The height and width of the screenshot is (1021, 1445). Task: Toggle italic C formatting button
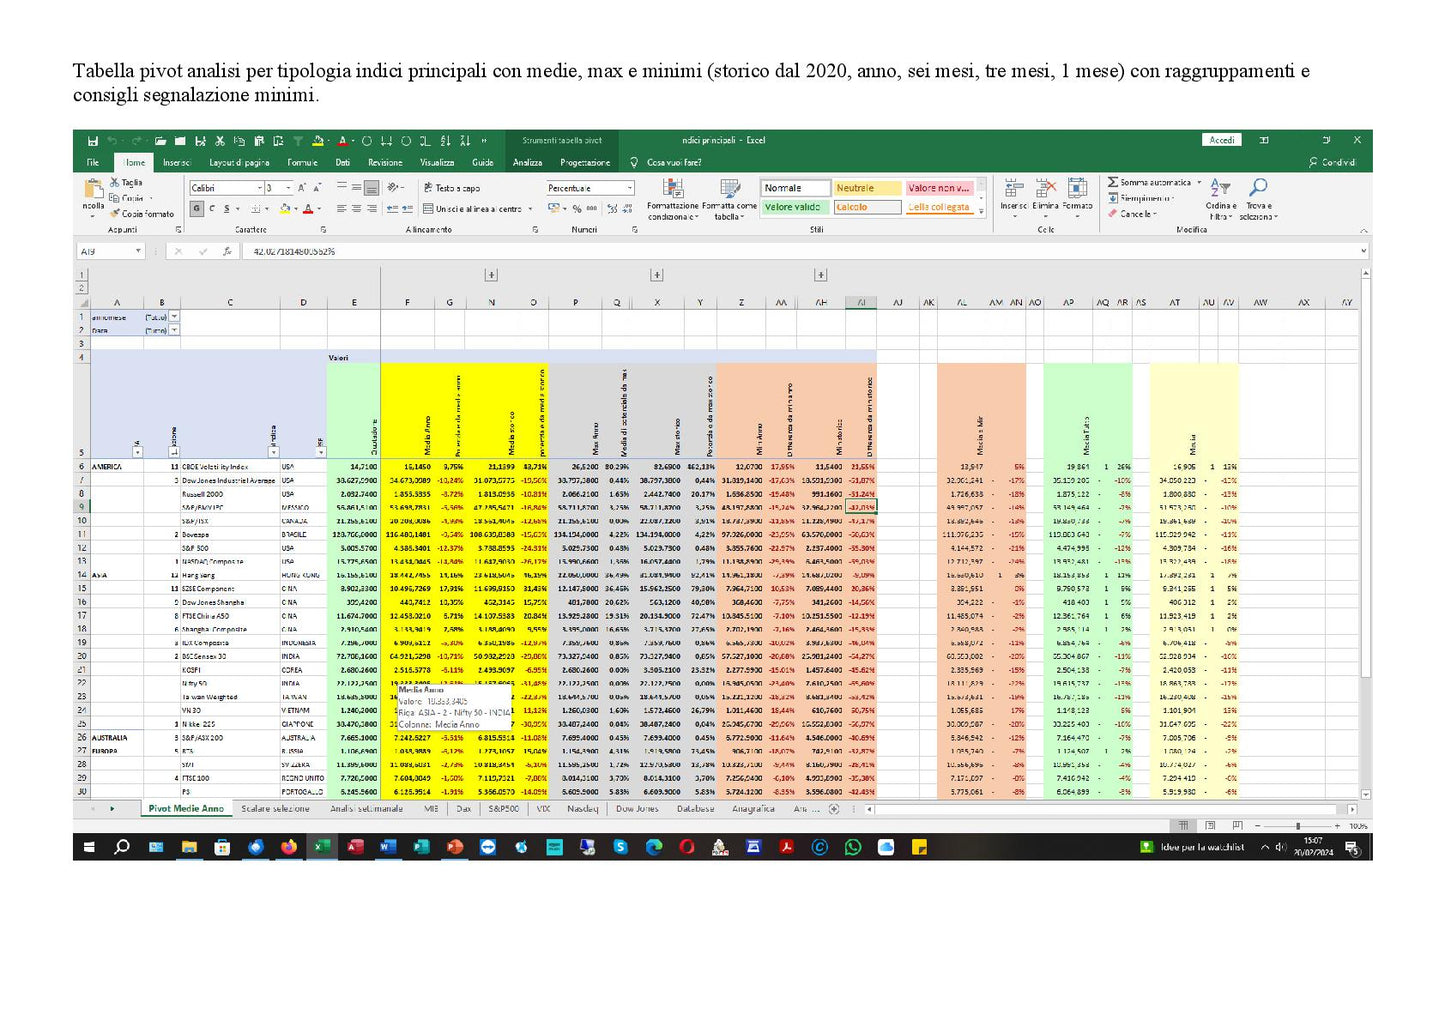click(x=212, y=208)
